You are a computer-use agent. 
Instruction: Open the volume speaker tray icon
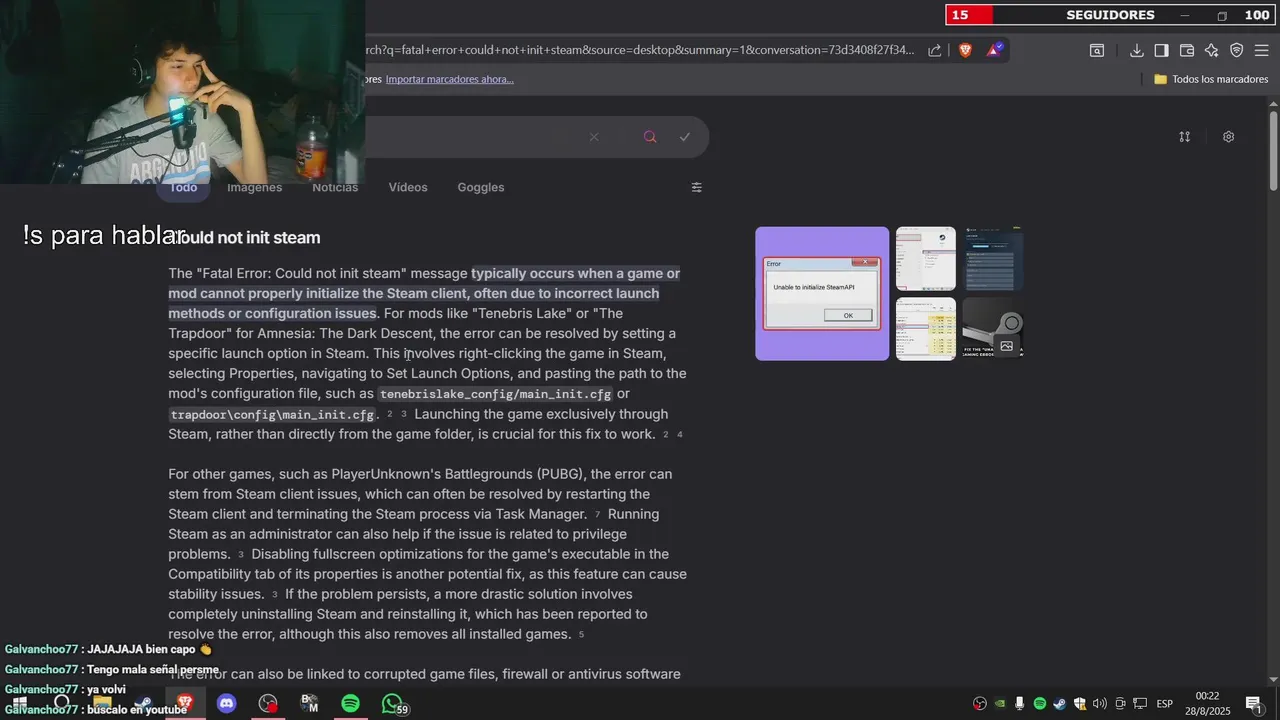(1100, 704)
